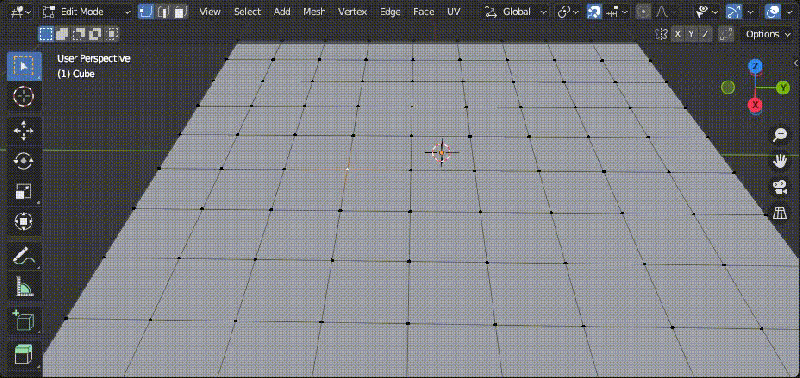Set selection mode to new selection
The height and width of the screenshot is (378, 800).
tap(46, 34)
